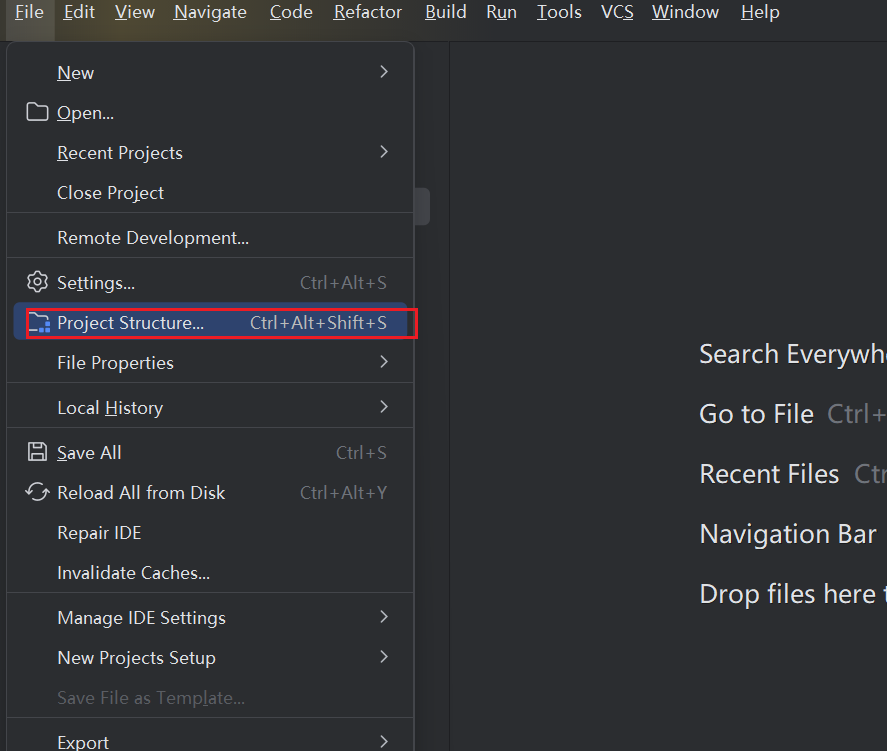The height and width of the screenshot is (751, 887).
Task: Choose Invalidate Caches menu entry
Action: 133,573
